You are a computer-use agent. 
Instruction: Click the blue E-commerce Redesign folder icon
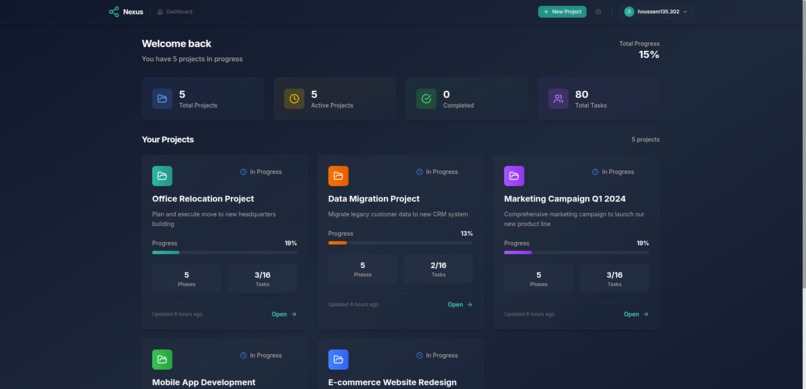pyautogui.click(x=338, y=360)
